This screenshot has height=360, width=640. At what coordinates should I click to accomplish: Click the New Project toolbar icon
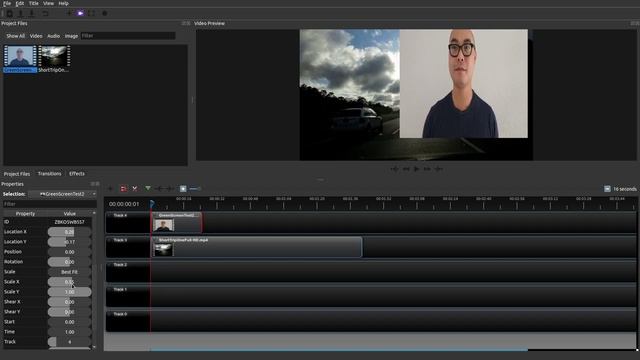(x=9, y=13)
